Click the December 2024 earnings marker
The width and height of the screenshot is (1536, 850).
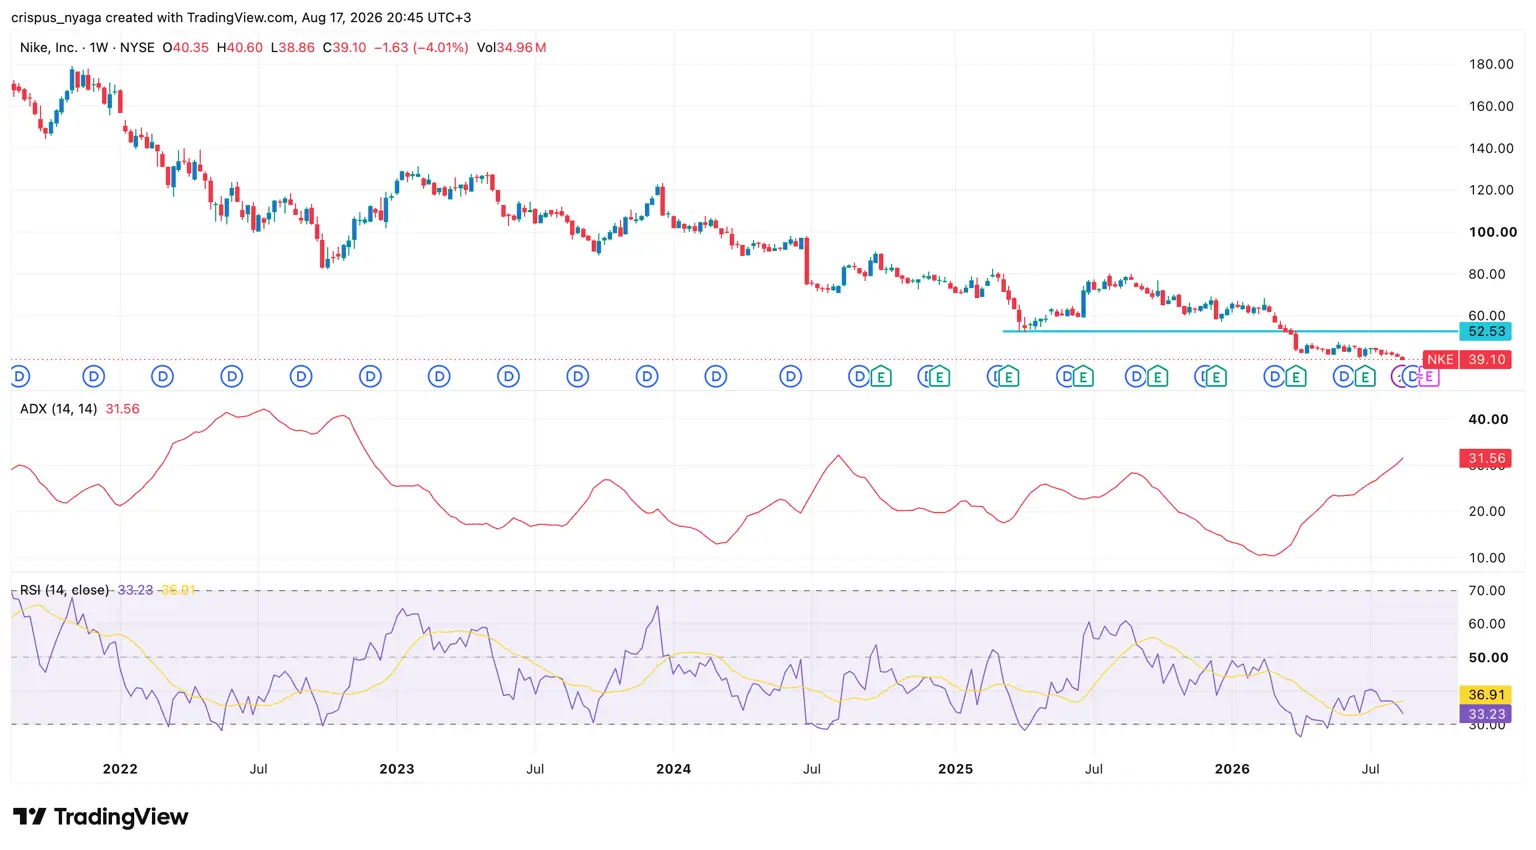pos(939,377)
